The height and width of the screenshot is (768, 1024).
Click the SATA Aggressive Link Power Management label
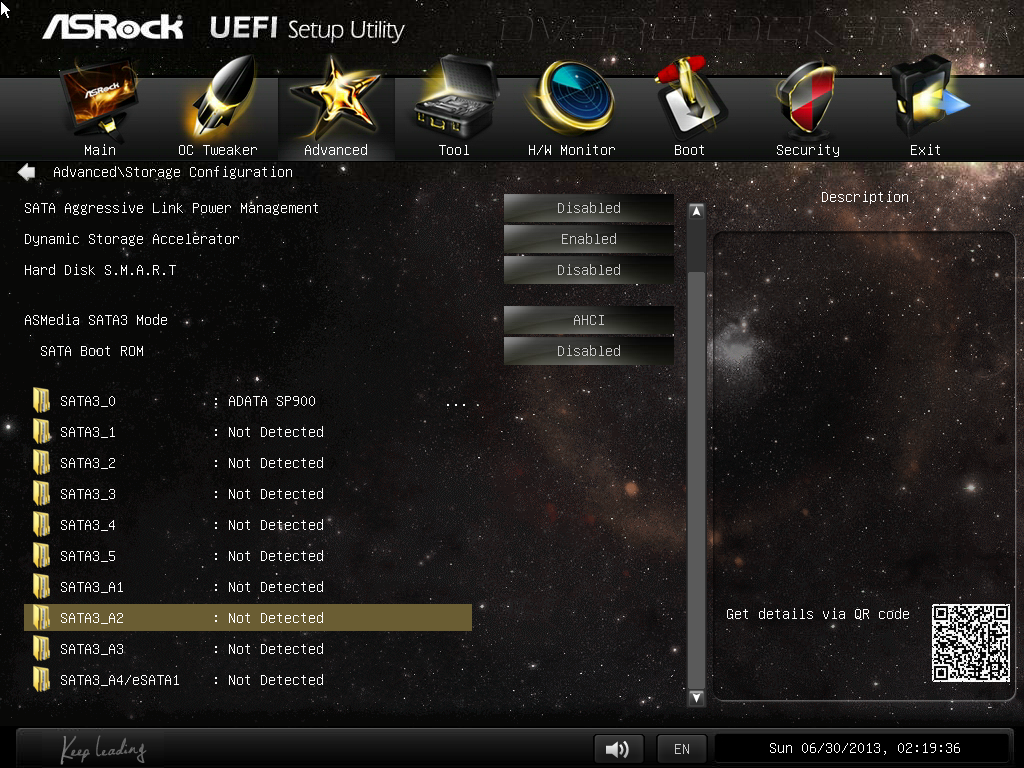point(171,208)
